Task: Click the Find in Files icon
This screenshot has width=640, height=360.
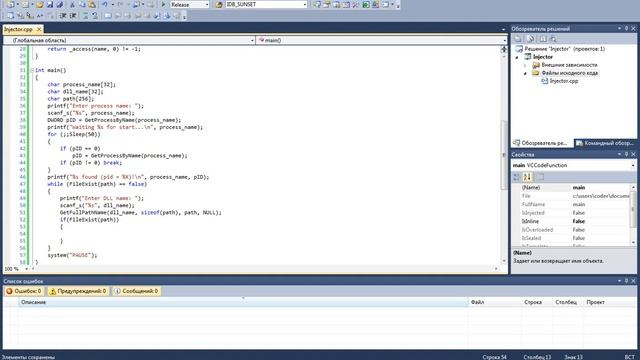Action: pyautogui.click(x=219, y=4)
